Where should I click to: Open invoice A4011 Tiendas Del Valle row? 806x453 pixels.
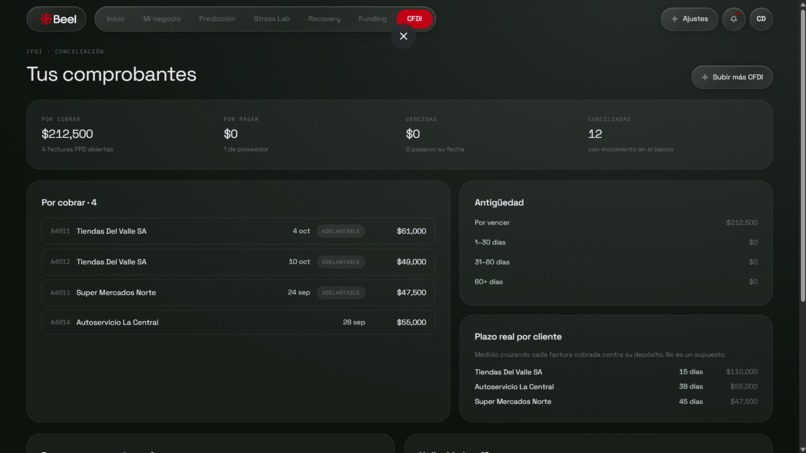point(238,231)
